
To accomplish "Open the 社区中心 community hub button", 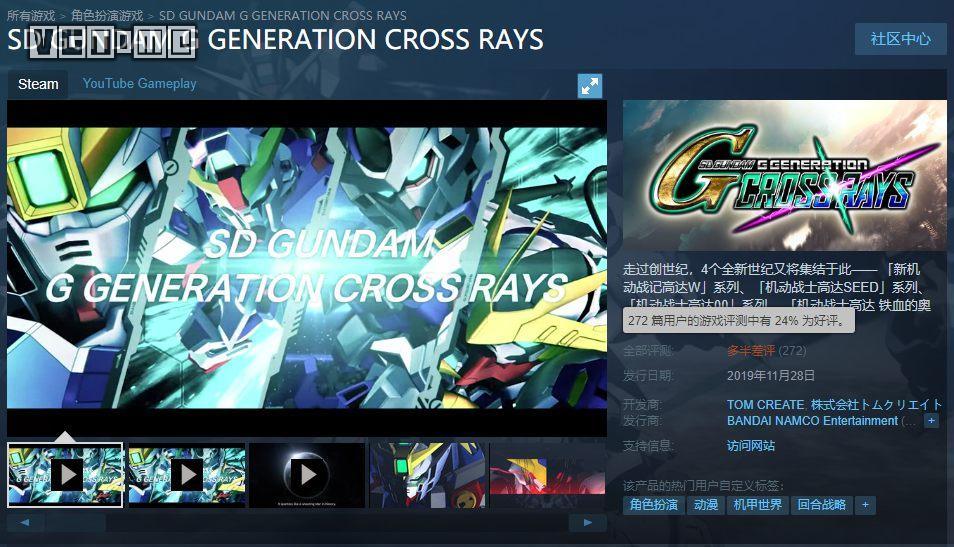I will [x=901, y=39].
